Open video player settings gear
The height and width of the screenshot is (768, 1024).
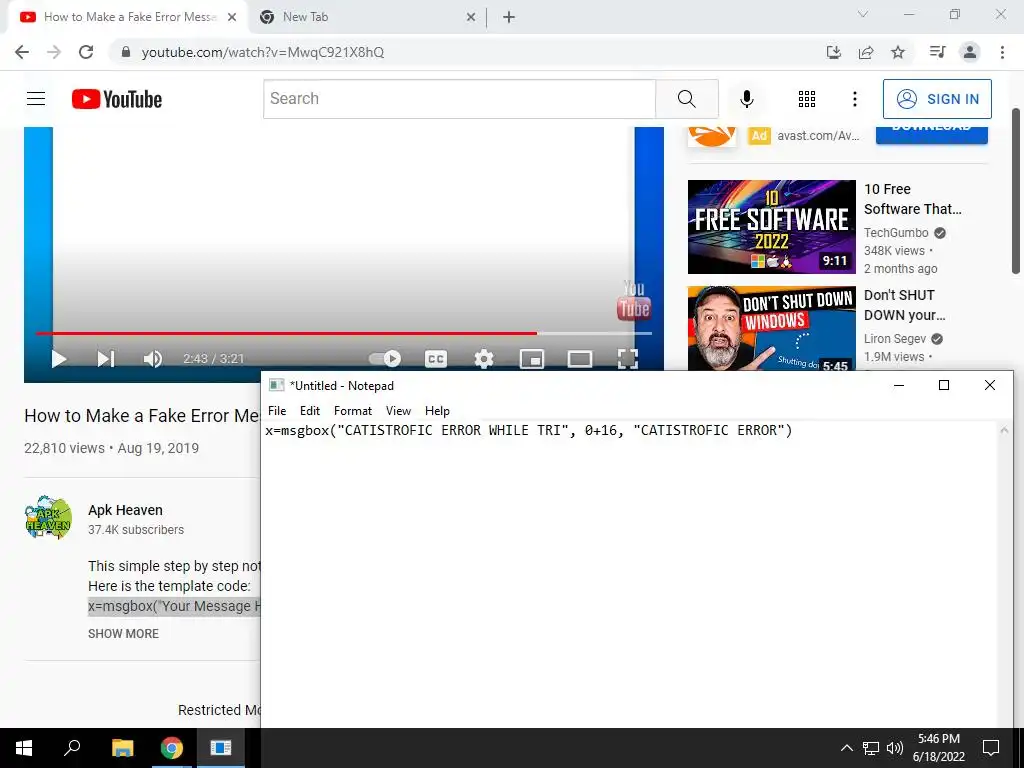484,359
